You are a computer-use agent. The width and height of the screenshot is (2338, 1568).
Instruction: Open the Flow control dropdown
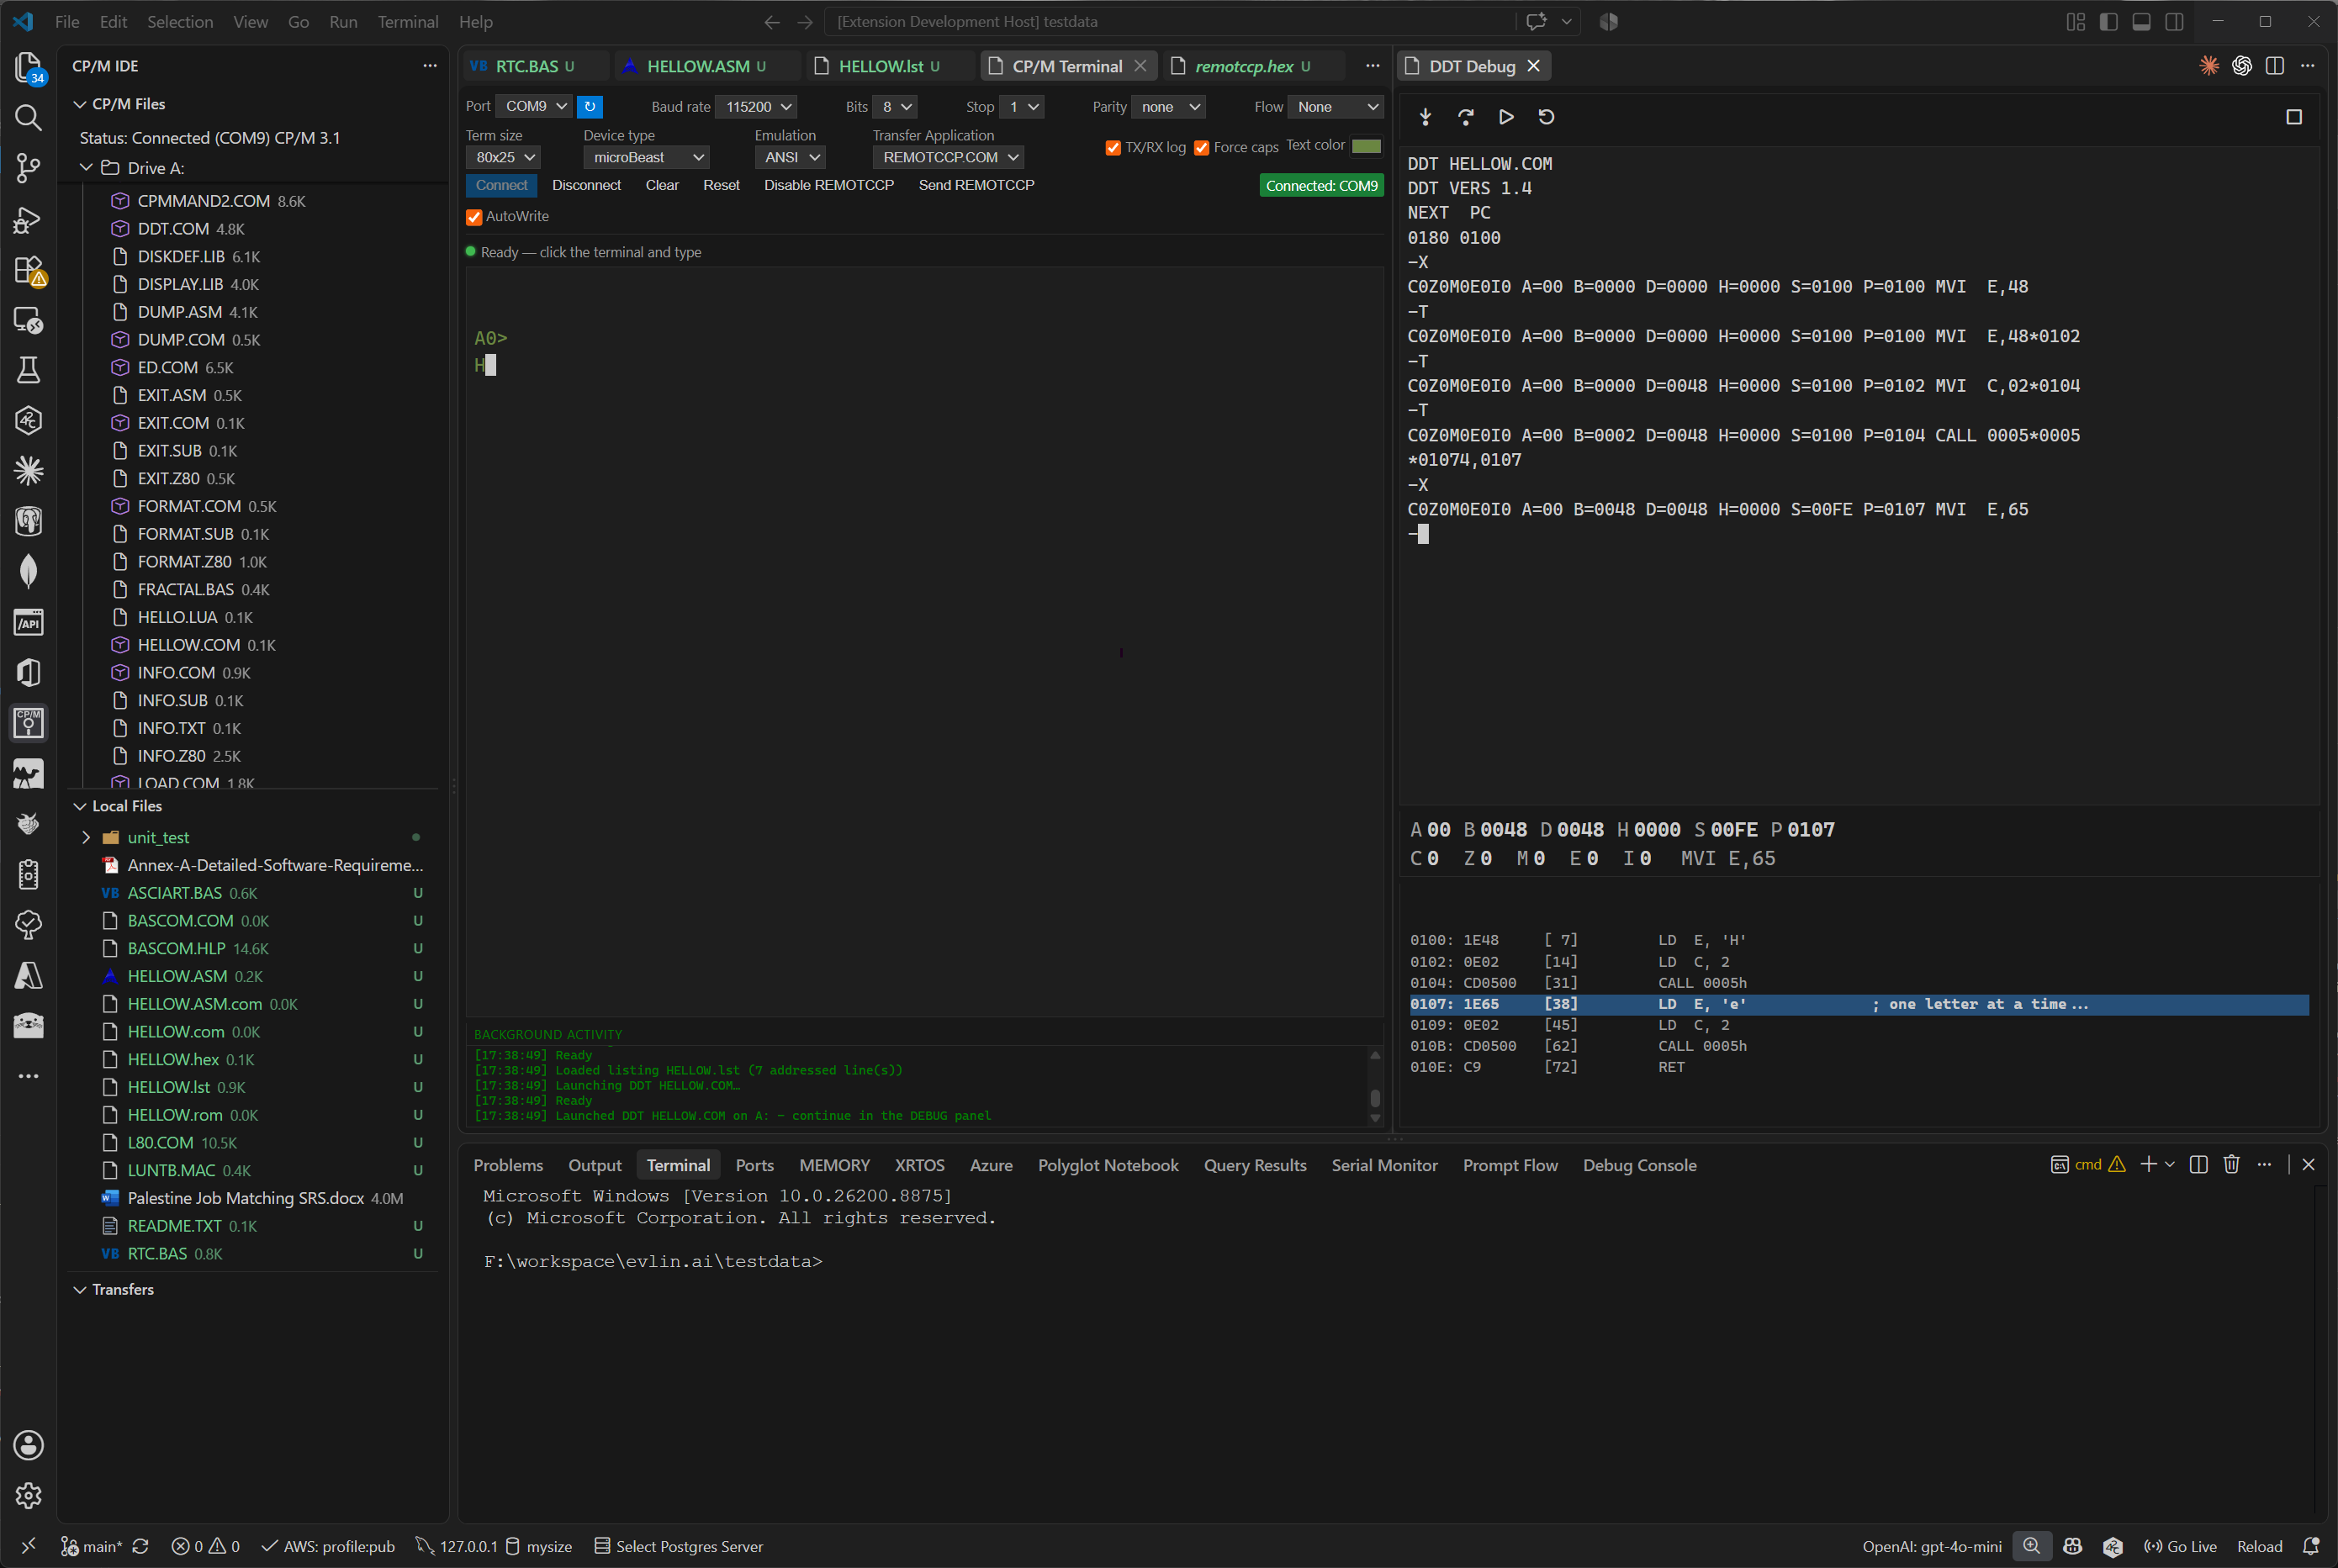[1336, 106]
